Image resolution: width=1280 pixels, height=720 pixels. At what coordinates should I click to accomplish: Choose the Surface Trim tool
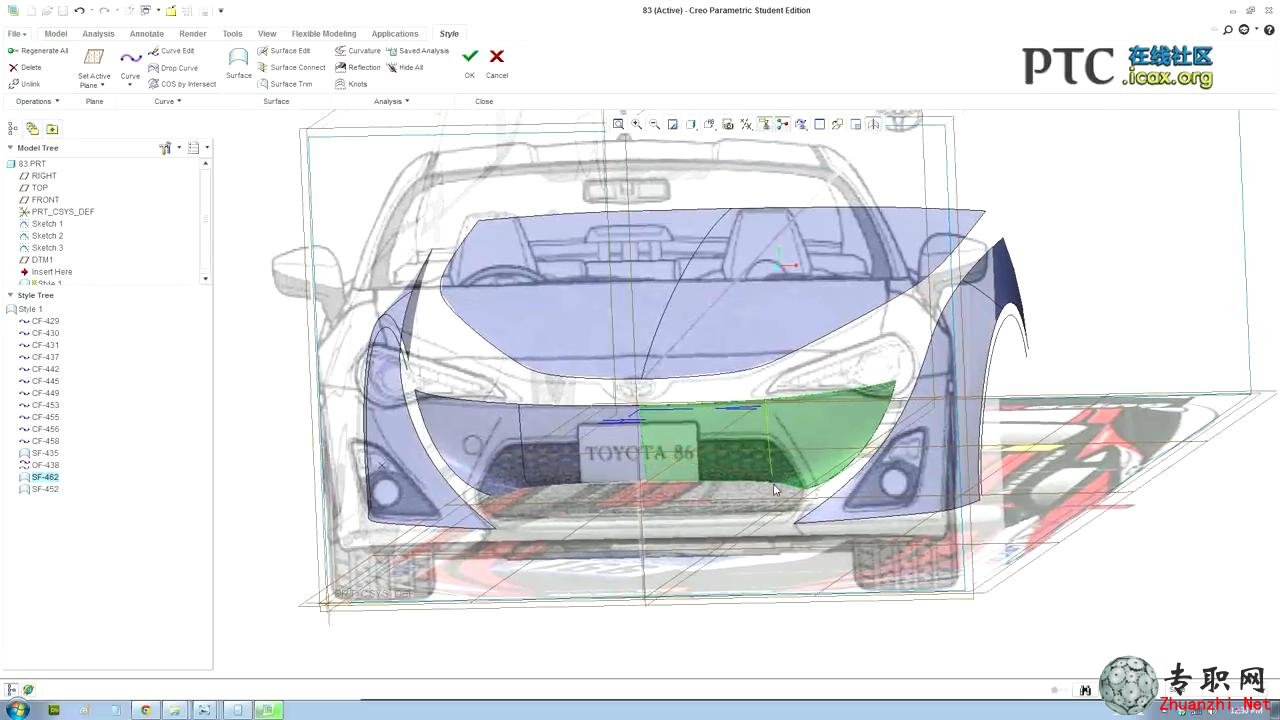click(x=285, y=84)
